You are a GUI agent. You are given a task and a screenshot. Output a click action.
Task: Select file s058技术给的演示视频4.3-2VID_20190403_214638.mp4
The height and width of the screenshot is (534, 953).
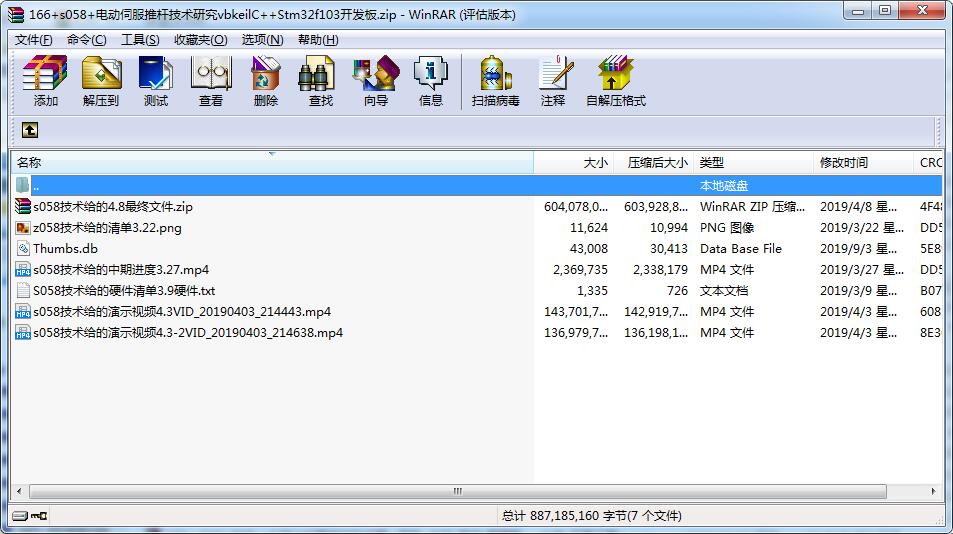click(x=188, y=333)
